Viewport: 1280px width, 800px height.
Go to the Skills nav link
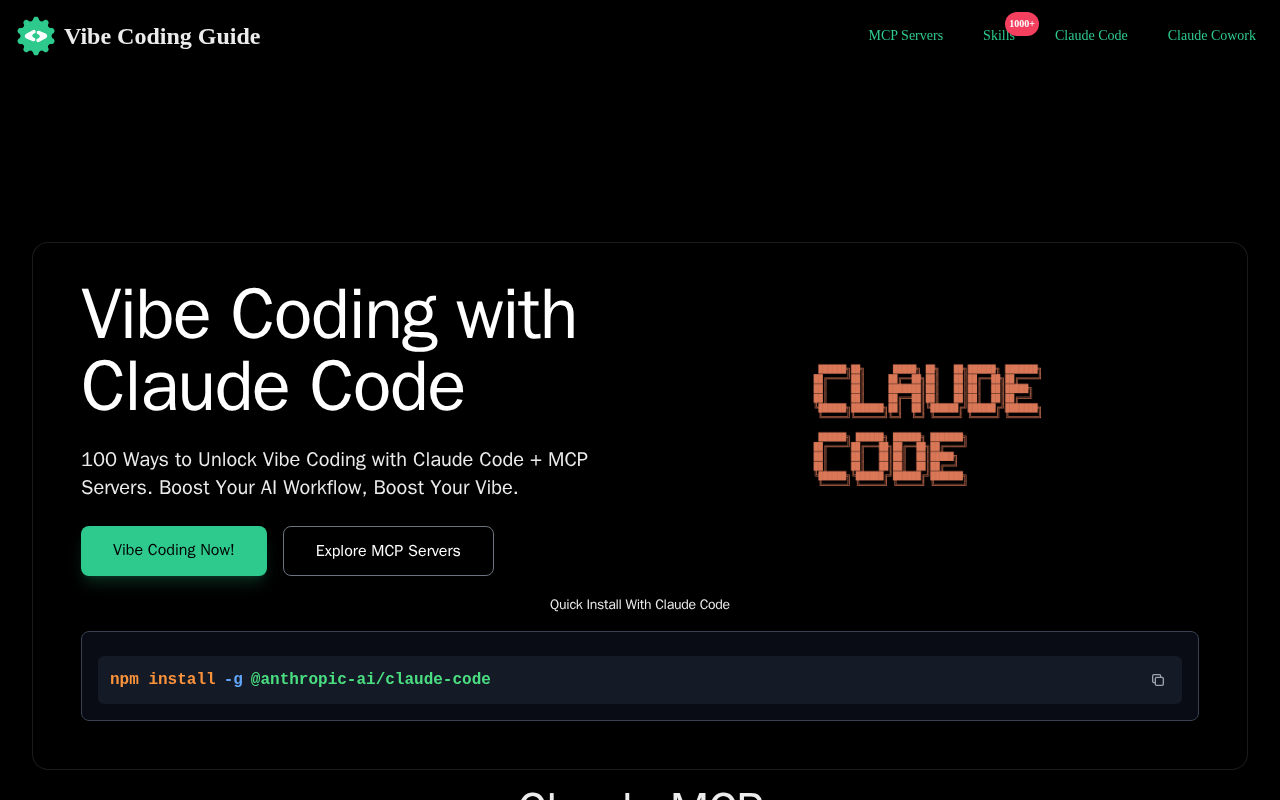[x=998, y=36]
